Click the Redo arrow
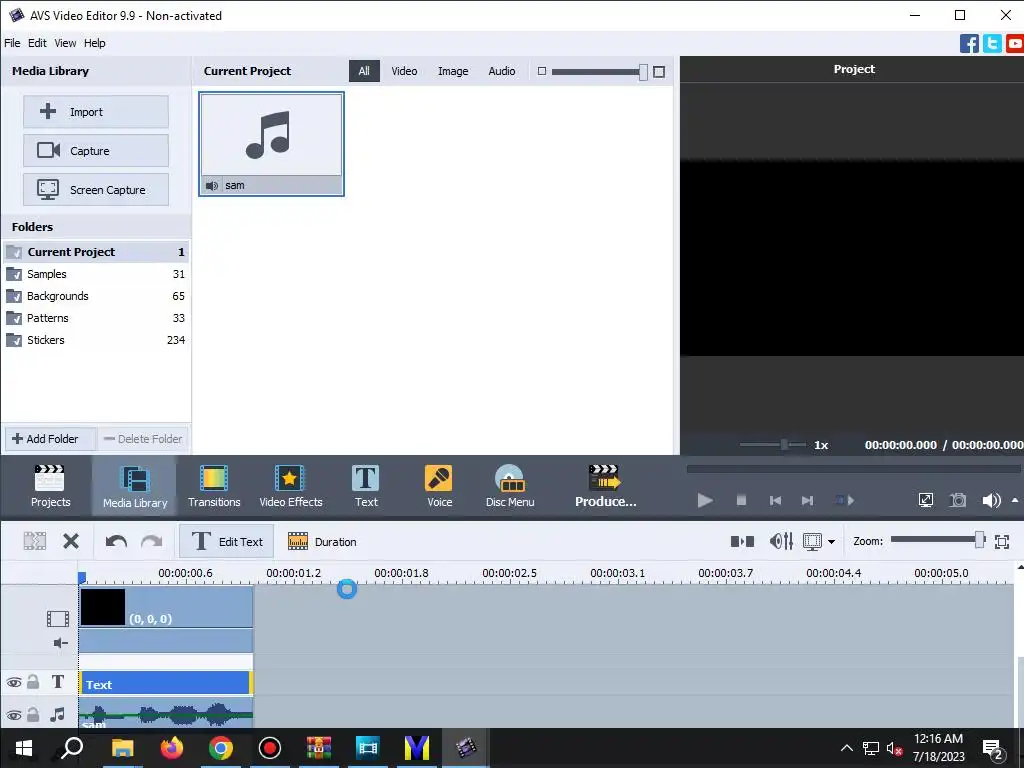This screenshot has height=768, width=1024. click(x=152, y=541)
